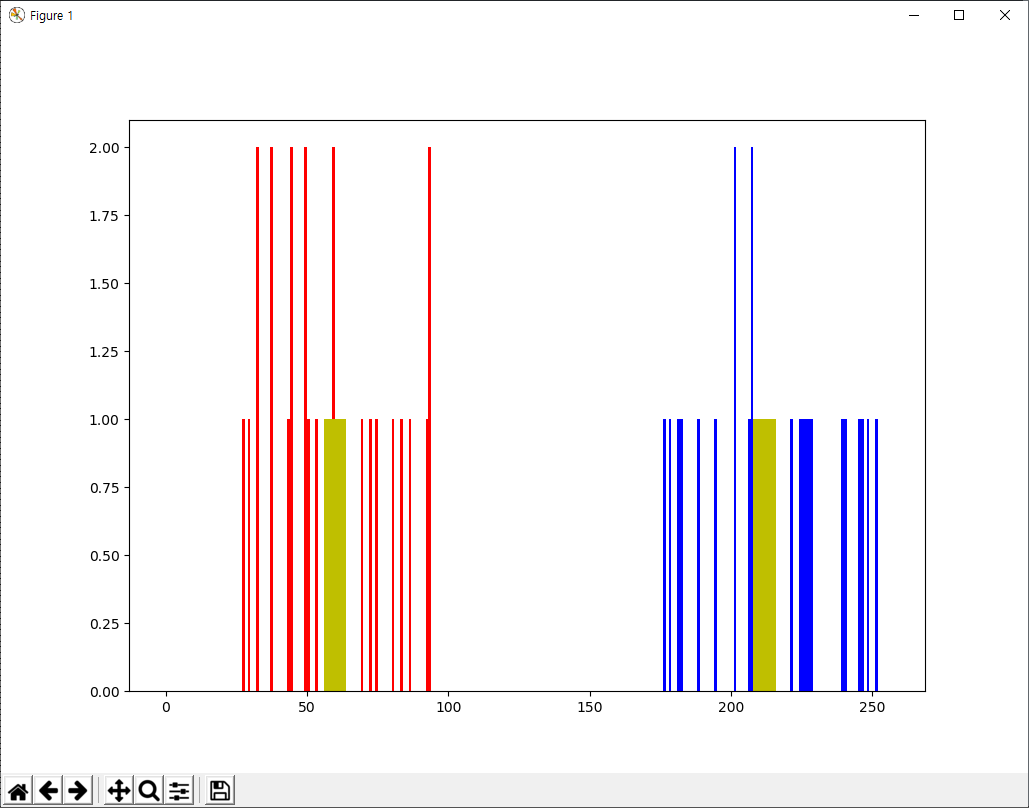Viewport: 1029px width, 808px height.
Task: Minimize the Figure 1 window
Action: point(914,15)
